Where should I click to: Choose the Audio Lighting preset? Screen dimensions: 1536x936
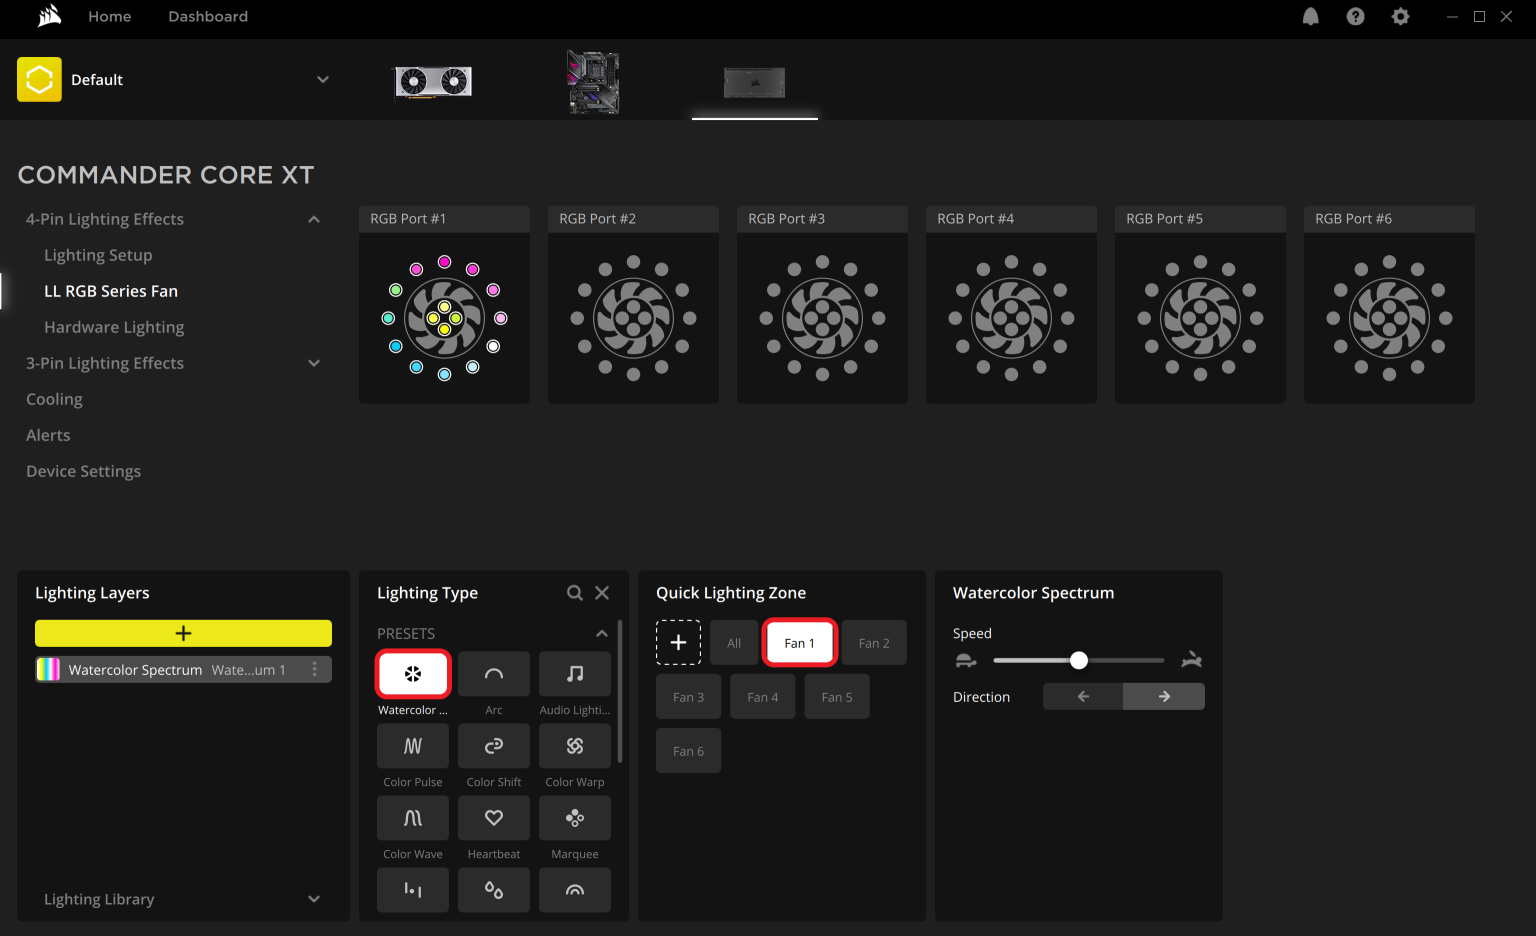click(575, 674)
